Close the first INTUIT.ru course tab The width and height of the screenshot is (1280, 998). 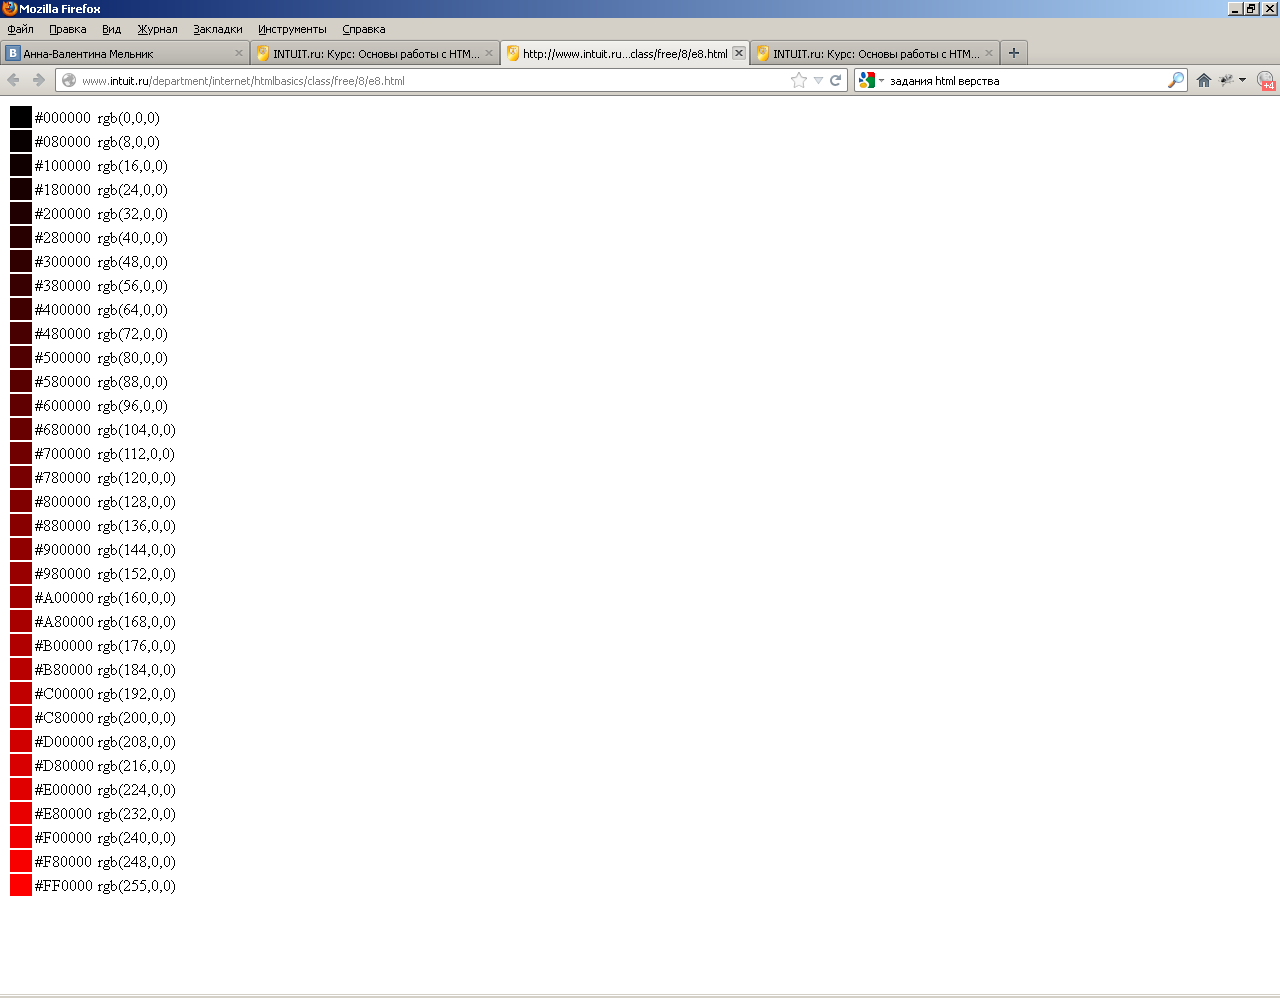pos(489,53)
